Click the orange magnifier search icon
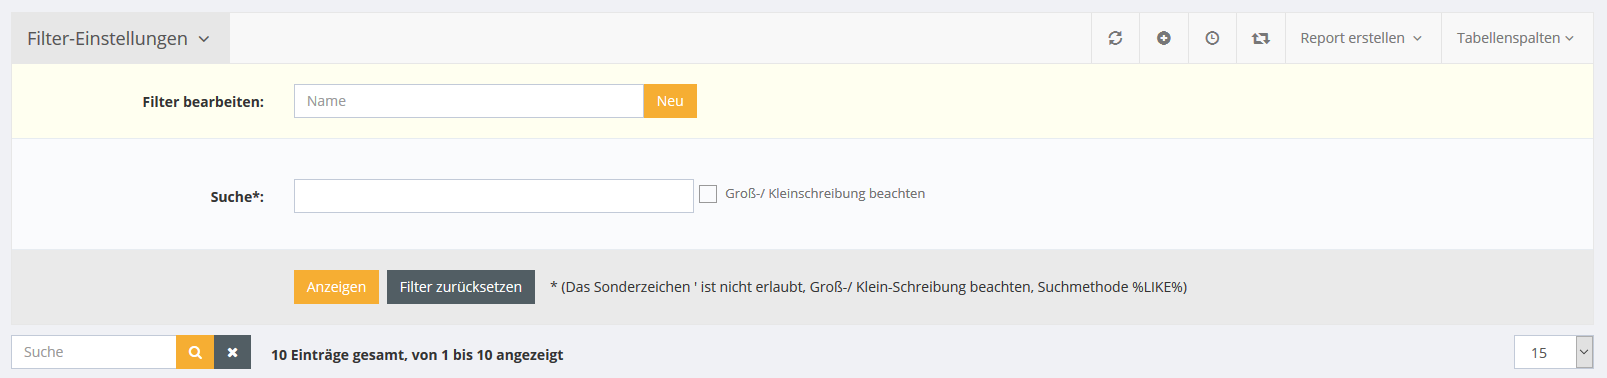 pyautogui.click(x=195, y=352)
